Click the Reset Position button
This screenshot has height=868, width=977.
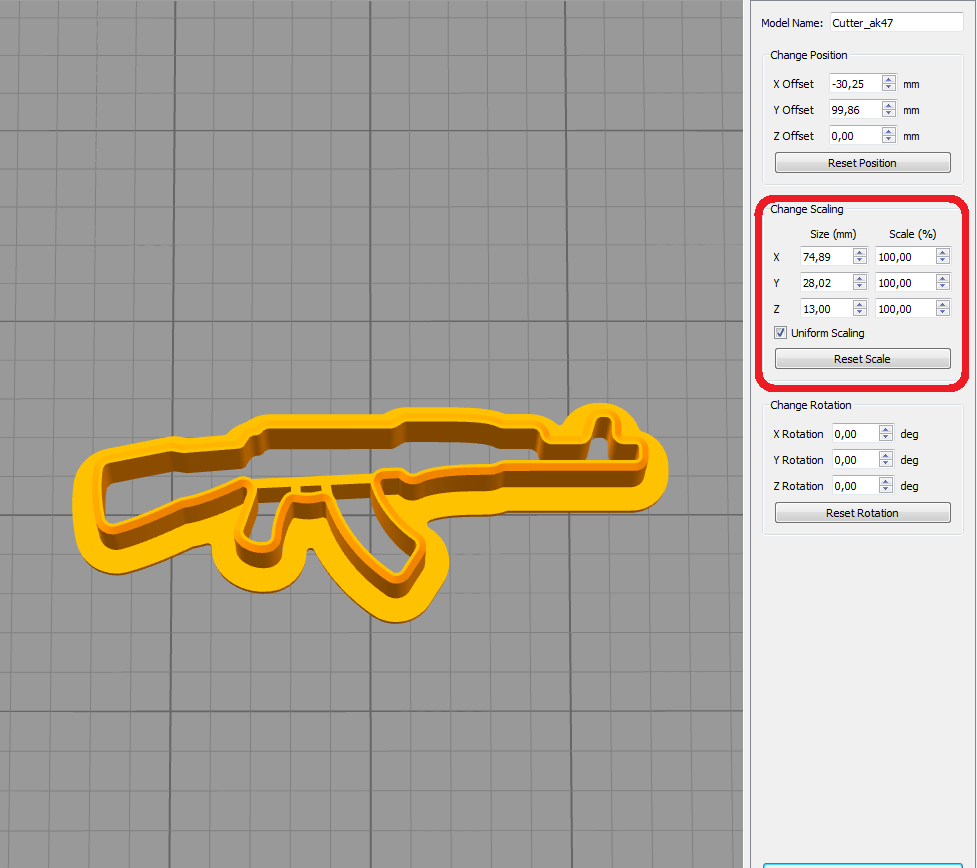862,163
